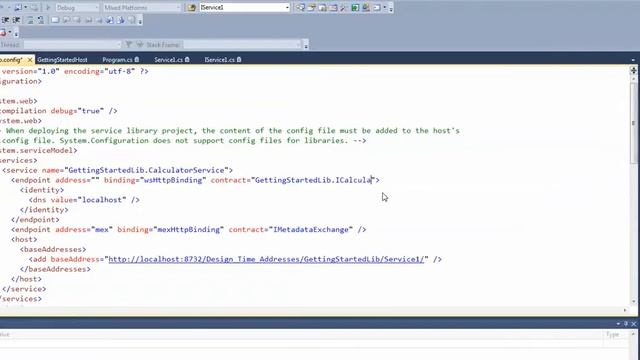Click the lock icon on Program.cs tab
Viewport: 640px width, 360px height.
137,60
